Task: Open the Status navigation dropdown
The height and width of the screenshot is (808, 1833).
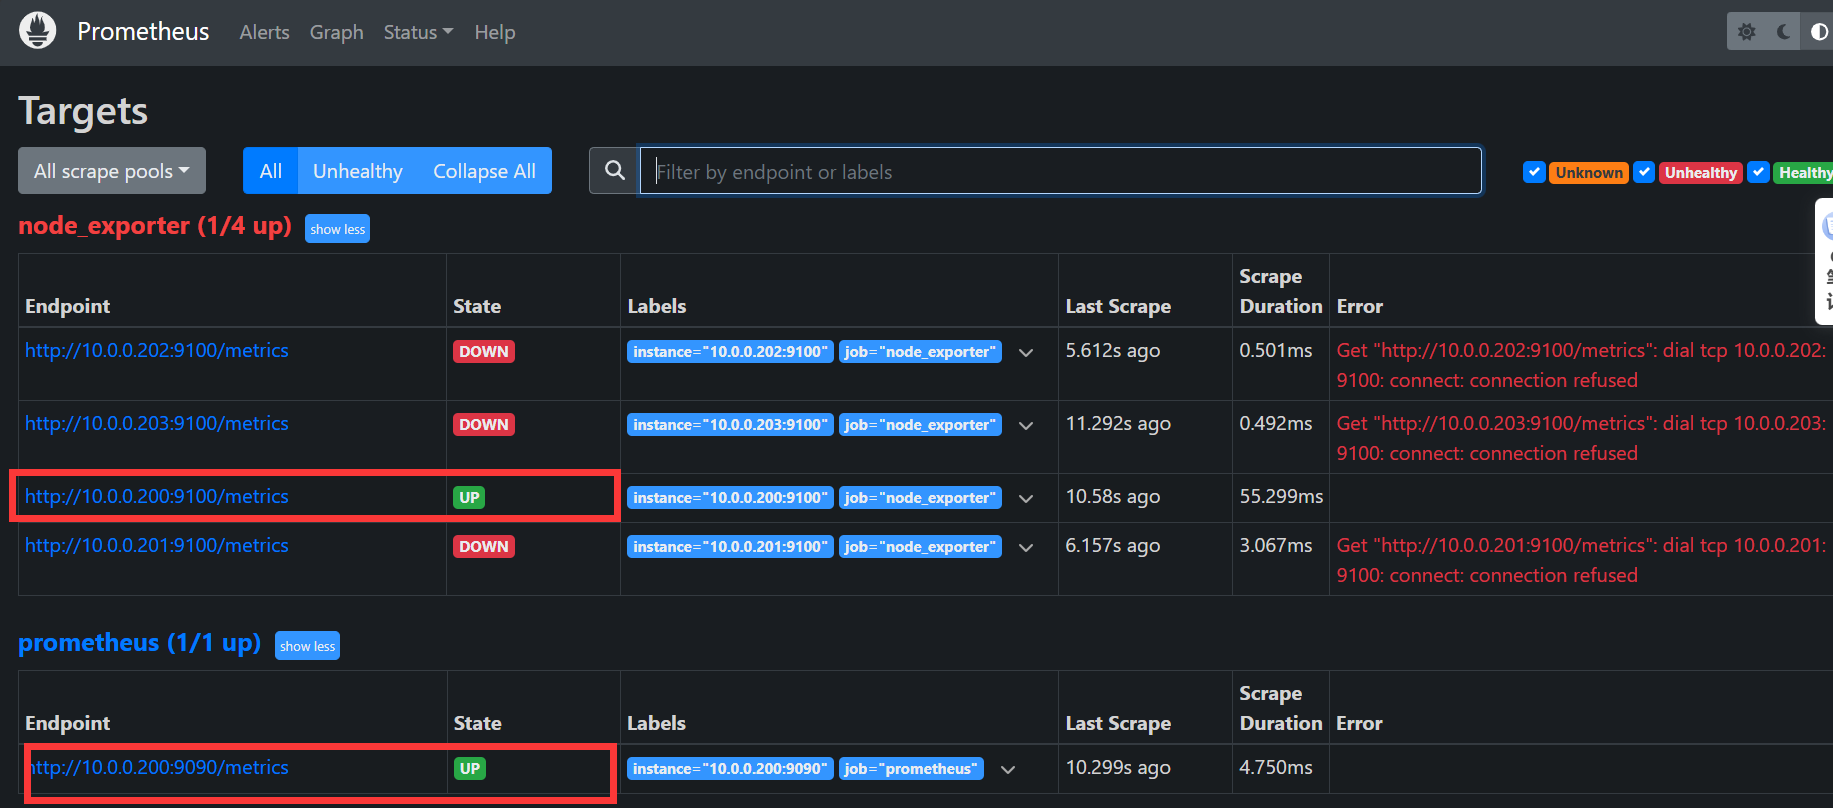Action: coord(418,32)
